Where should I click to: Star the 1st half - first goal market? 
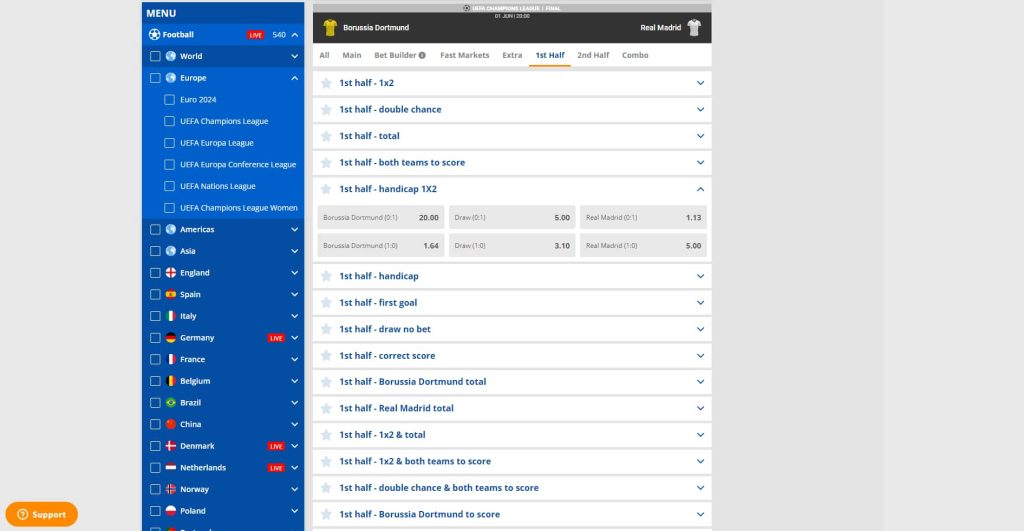tap(326, 303)
